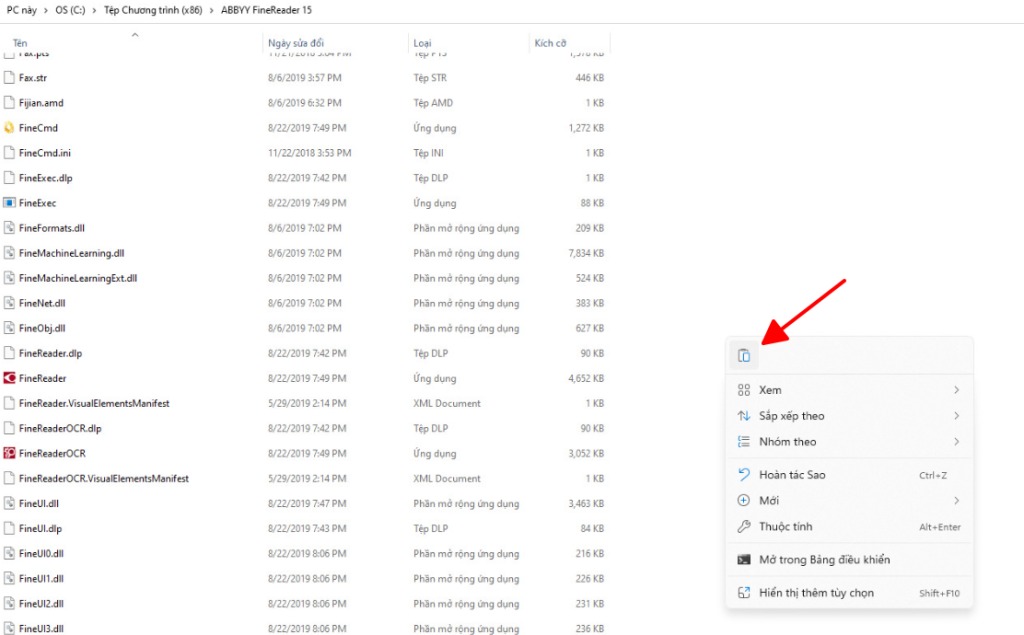Select Thuộc tính from context menu

coord(849,527)
